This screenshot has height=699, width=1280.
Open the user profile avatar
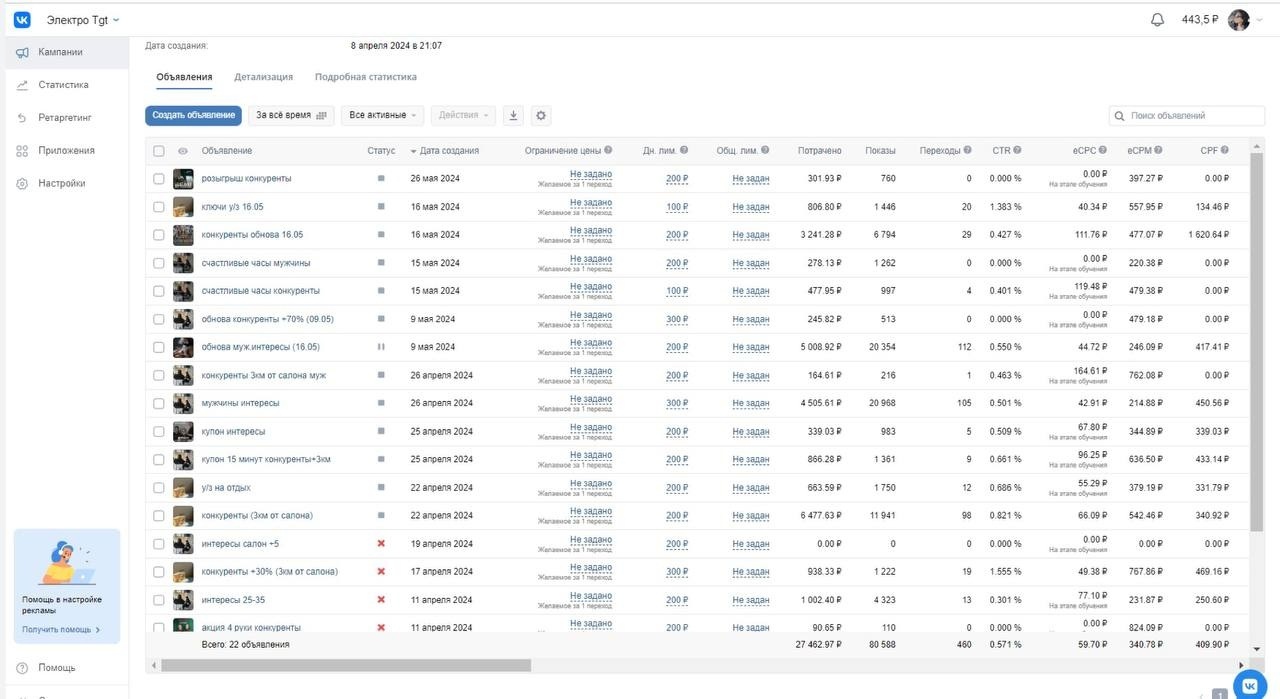(x=1239, y=20)
